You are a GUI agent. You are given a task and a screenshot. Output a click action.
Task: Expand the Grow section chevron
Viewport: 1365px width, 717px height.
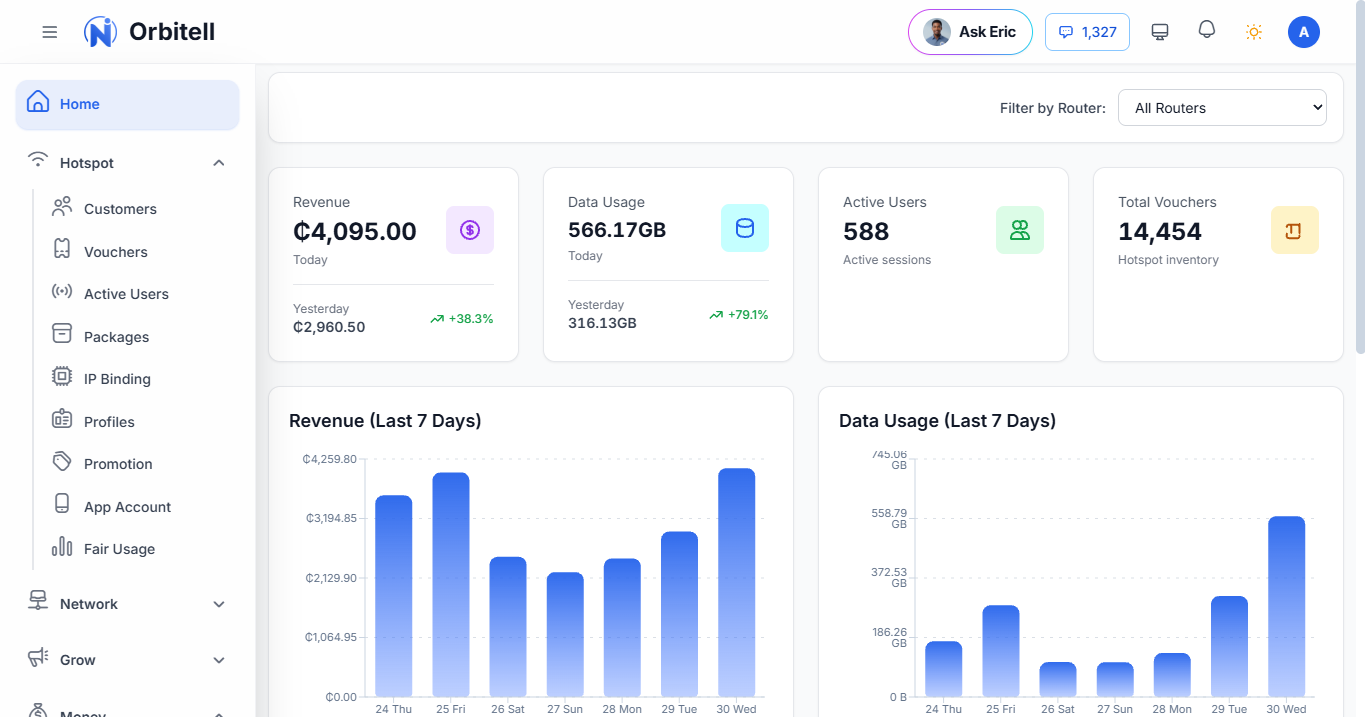click(x=219, y=660)
